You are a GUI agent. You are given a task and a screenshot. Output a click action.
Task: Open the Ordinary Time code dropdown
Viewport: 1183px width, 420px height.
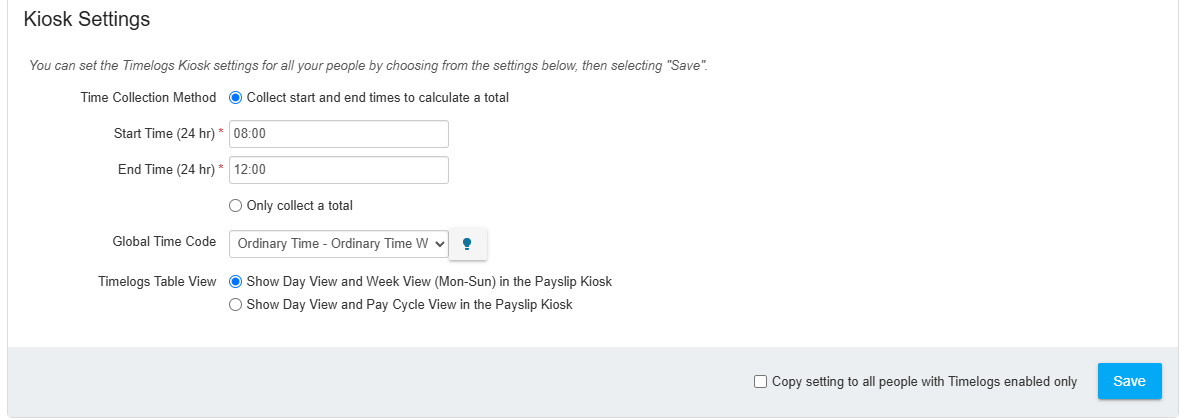[339, 244]
